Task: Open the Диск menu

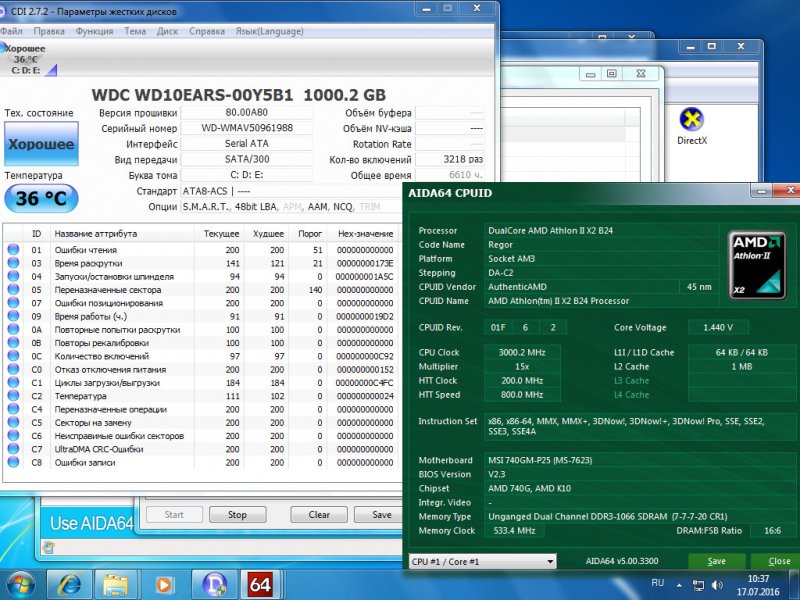Action: (x=167, y=31)
